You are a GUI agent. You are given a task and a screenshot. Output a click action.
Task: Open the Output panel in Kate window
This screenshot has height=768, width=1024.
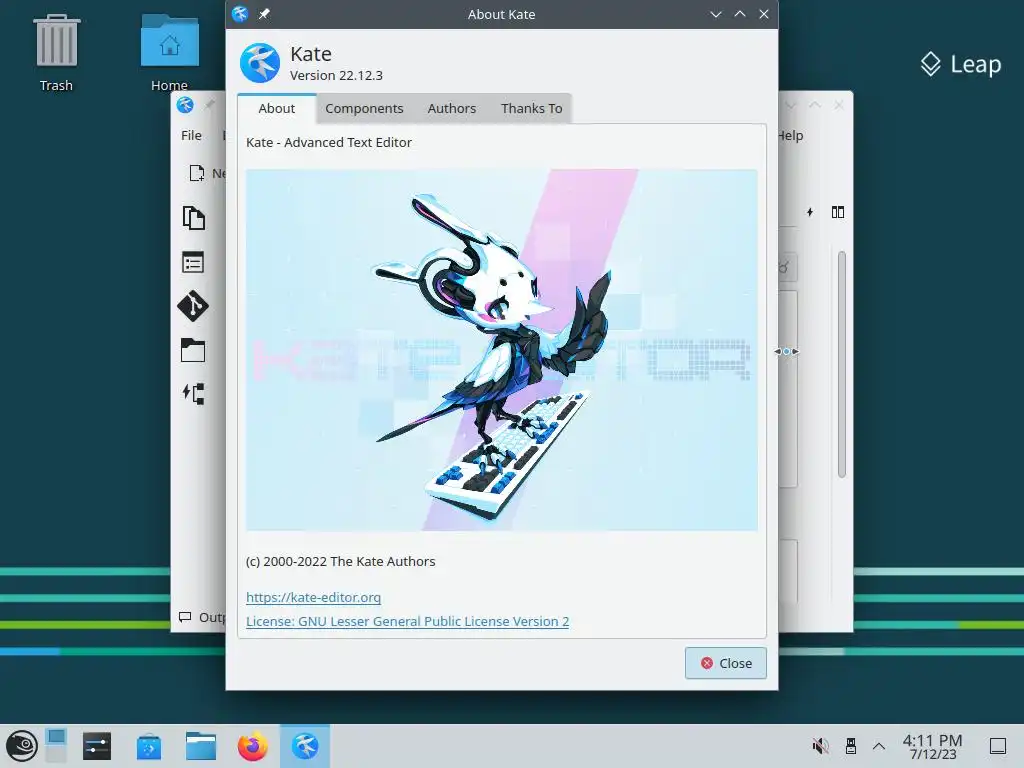tap(201, 617)
